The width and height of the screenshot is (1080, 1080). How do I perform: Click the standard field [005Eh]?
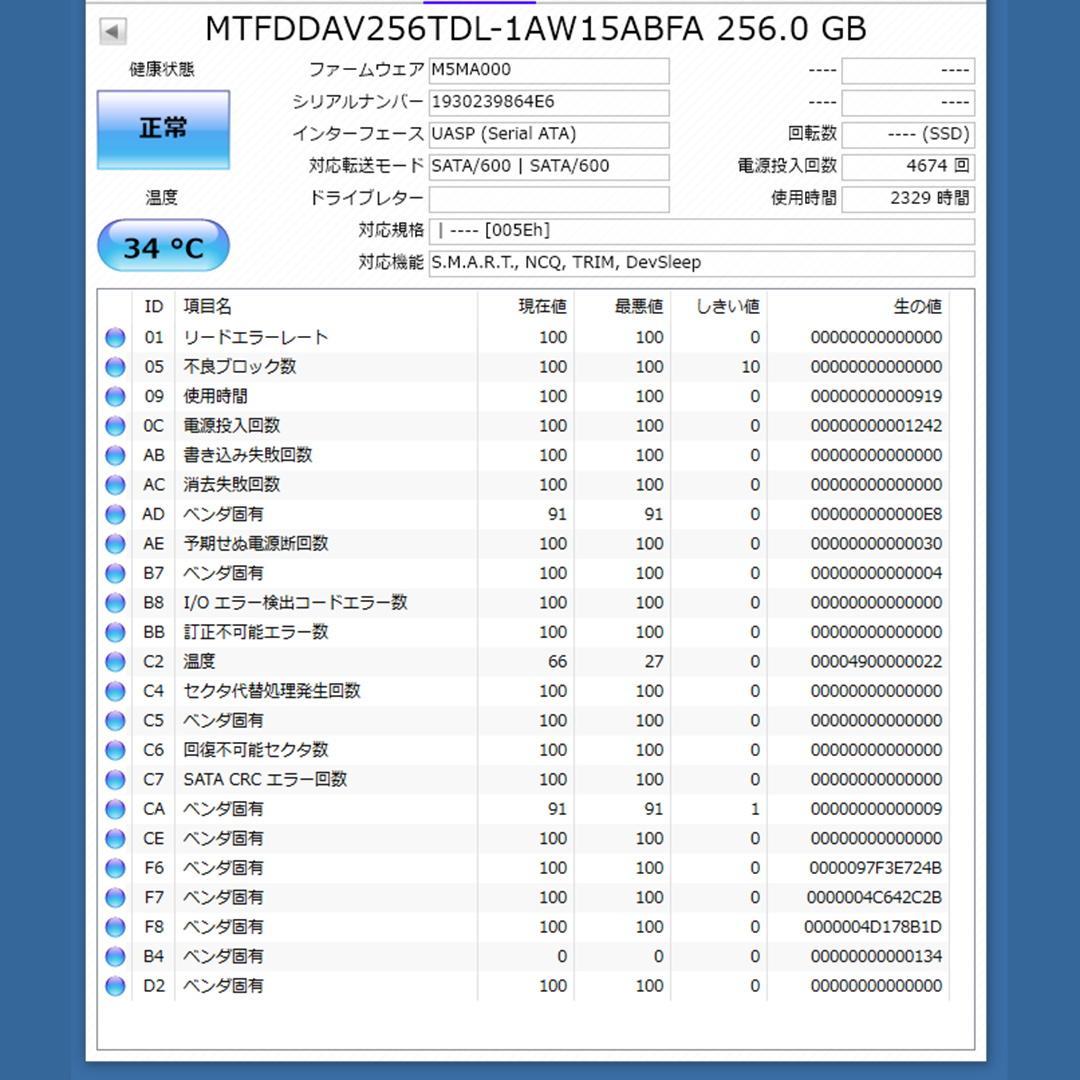pos(702,231)
